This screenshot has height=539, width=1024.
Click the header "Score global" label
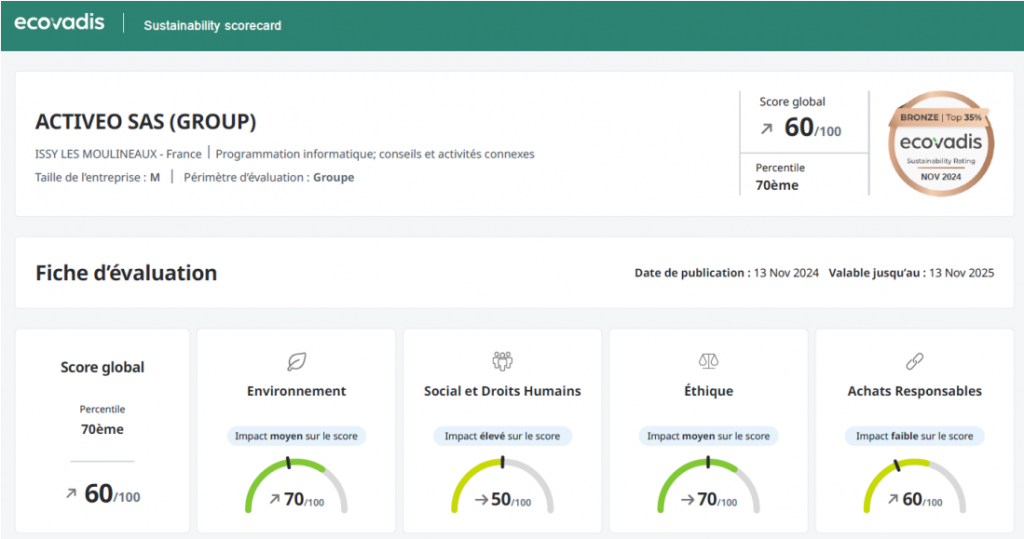coord(792,102)
